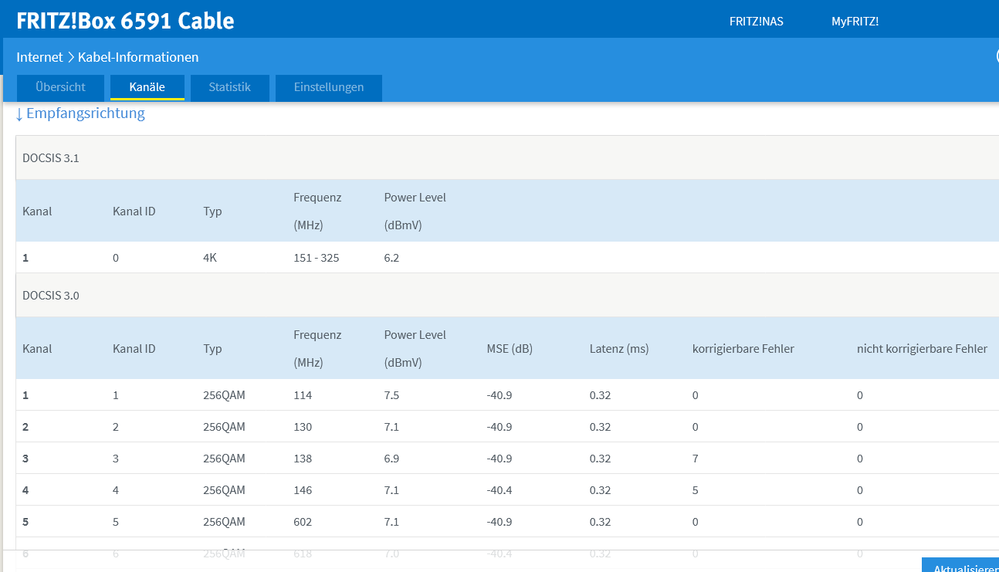Viewport: 999px width, 572px height.
Task: Open FRITZ!NAS link in header
Action: [756, 22]
